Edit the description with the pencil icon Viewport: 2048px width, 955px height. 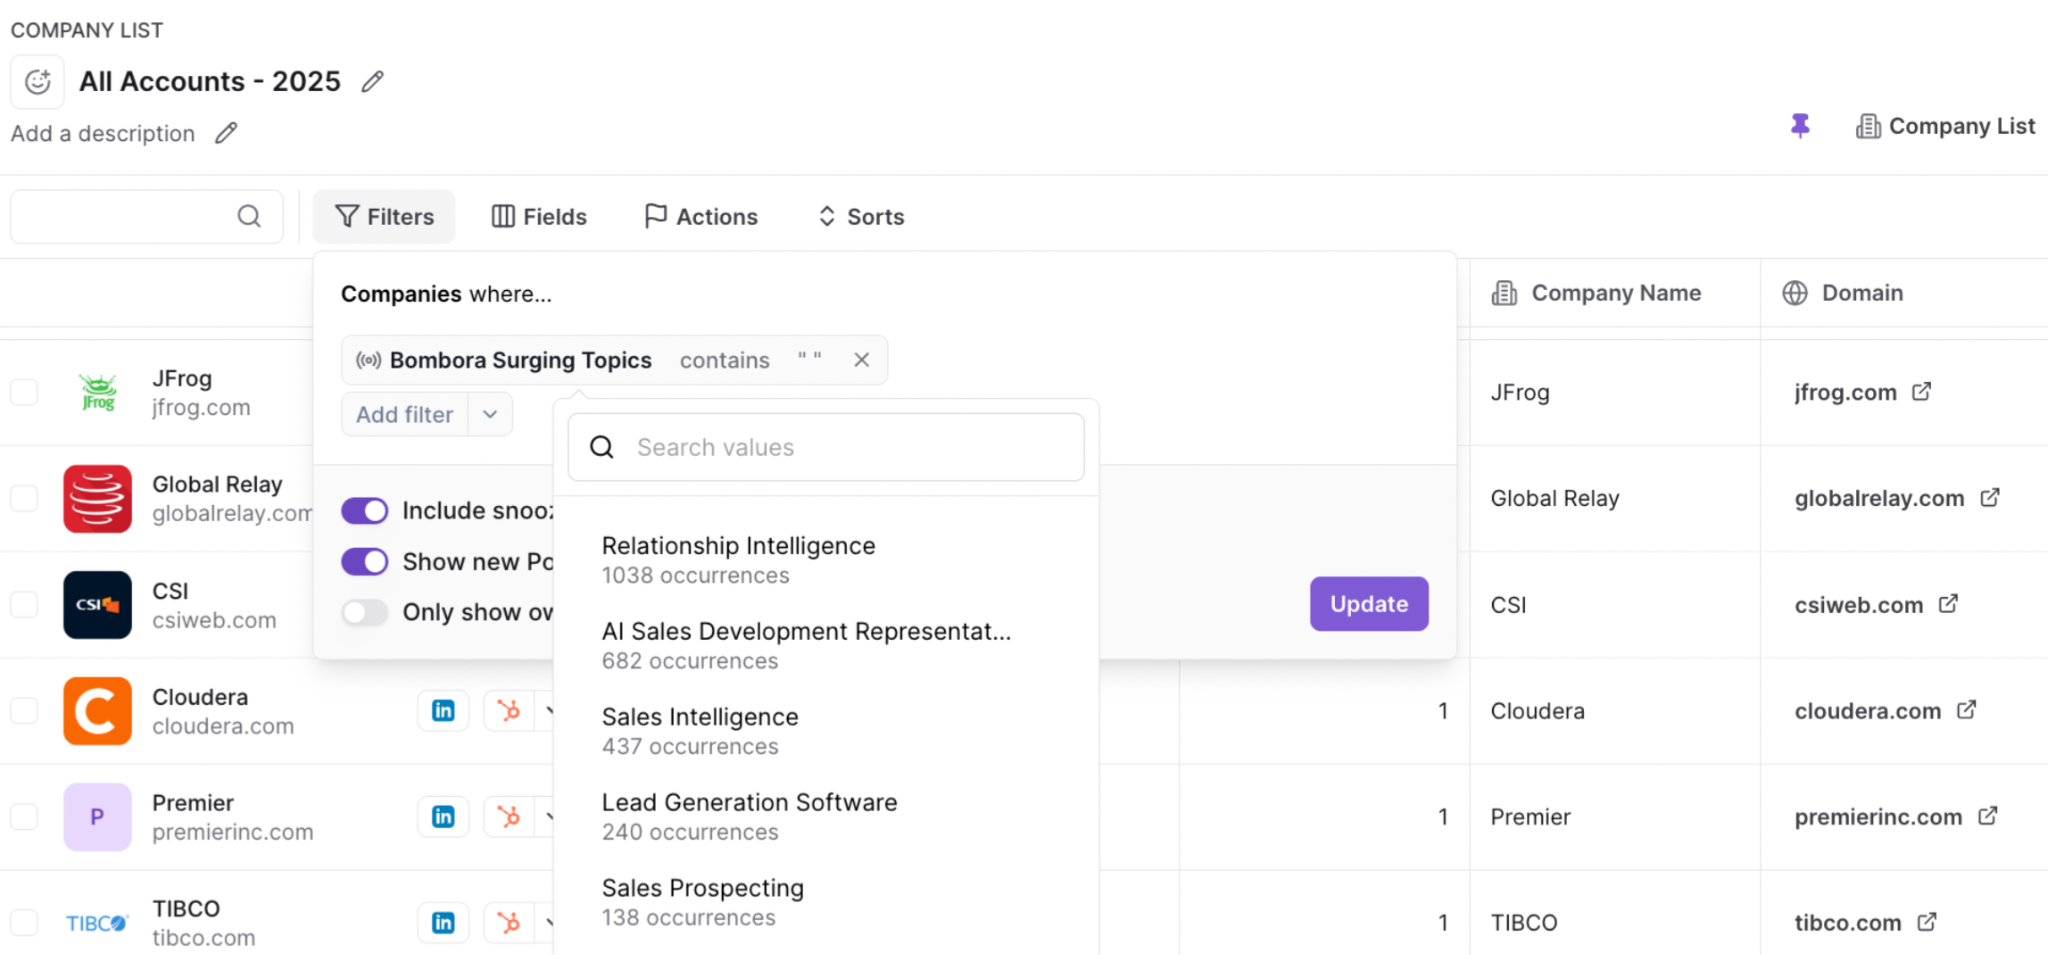coord(227,133)
